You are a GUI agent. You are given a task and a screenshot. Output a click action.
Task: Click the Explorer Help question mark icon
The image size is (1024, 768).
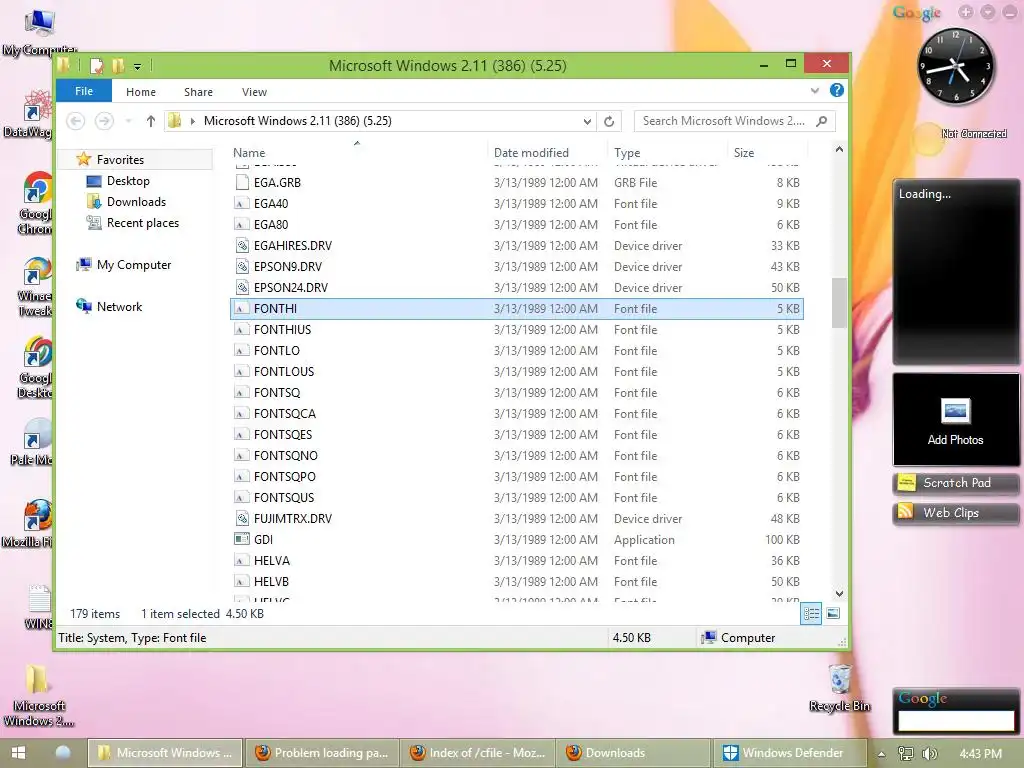pos(837,91)
